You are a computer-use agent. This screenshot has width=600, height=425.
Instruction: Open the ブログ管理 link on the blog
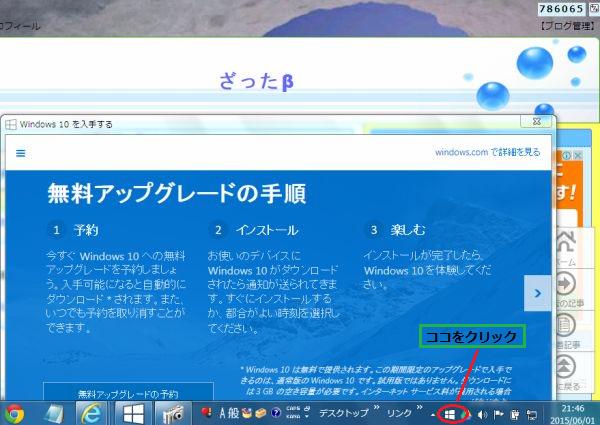tap(567, 26)
